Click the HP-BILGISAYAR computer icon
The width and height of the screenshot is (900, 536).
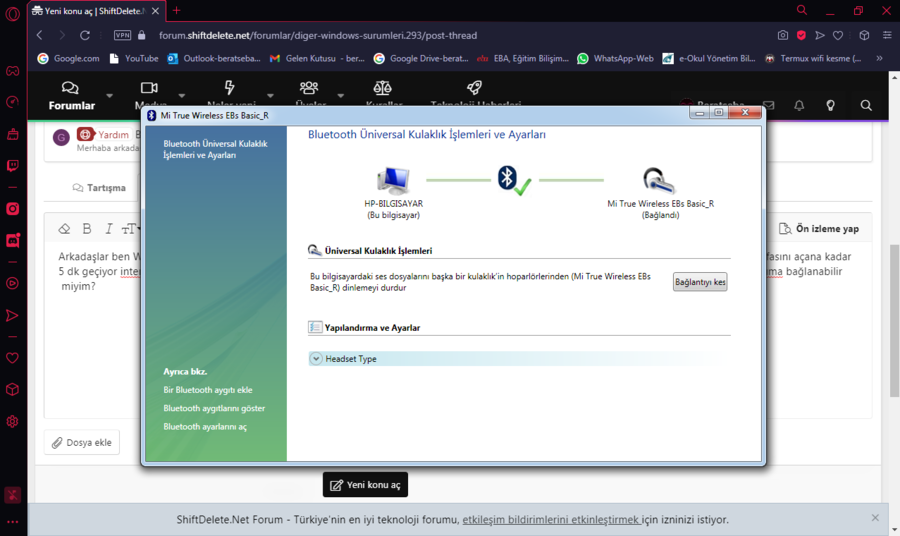(394, 180)
